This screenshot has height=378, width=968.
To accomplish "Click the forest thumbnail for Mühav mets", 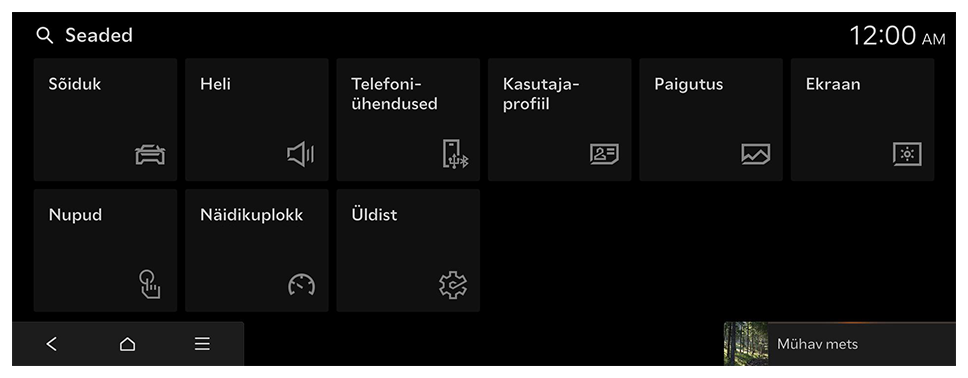I will pyautogui.click(x=746, y=343).
